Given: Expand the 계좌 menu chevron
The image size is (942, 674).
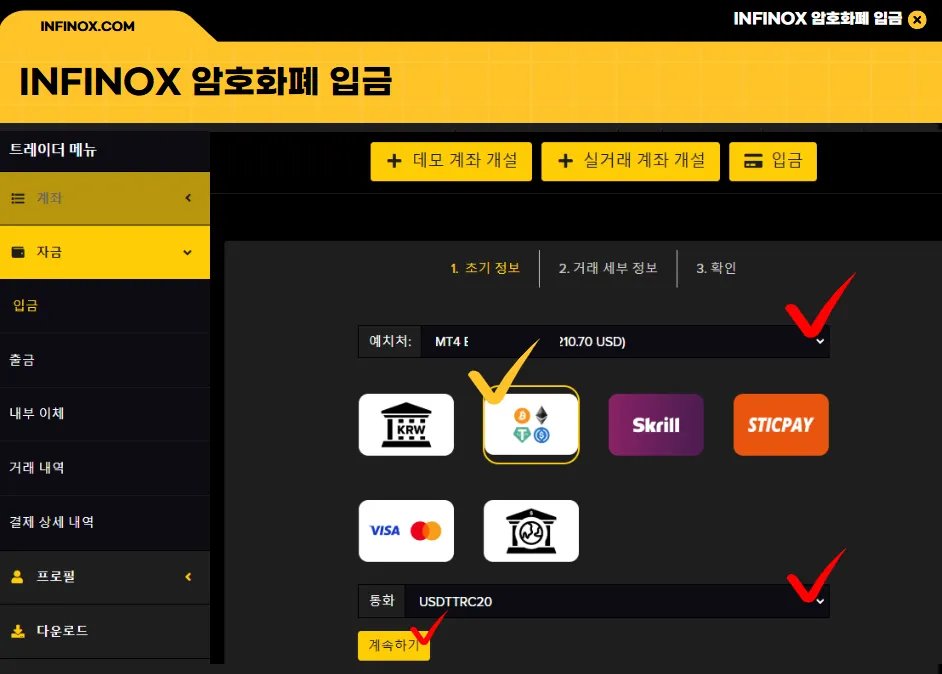Looking at the screenshot, I should (188, 198).
